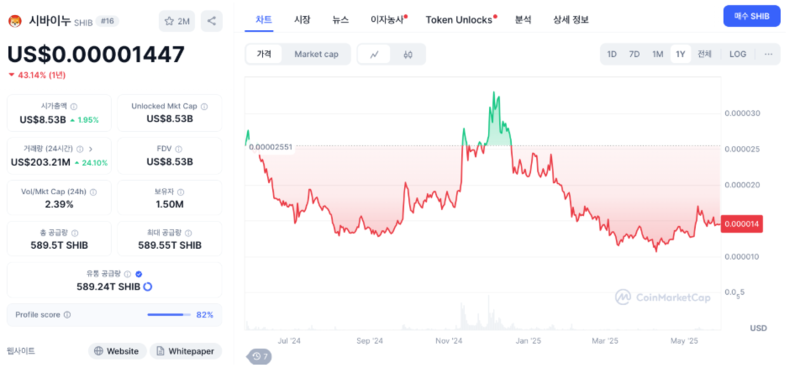This screenshot has height=368, width=800.
Task: Switch to the 뉴스 tab
Action: [x=340, y=20]
